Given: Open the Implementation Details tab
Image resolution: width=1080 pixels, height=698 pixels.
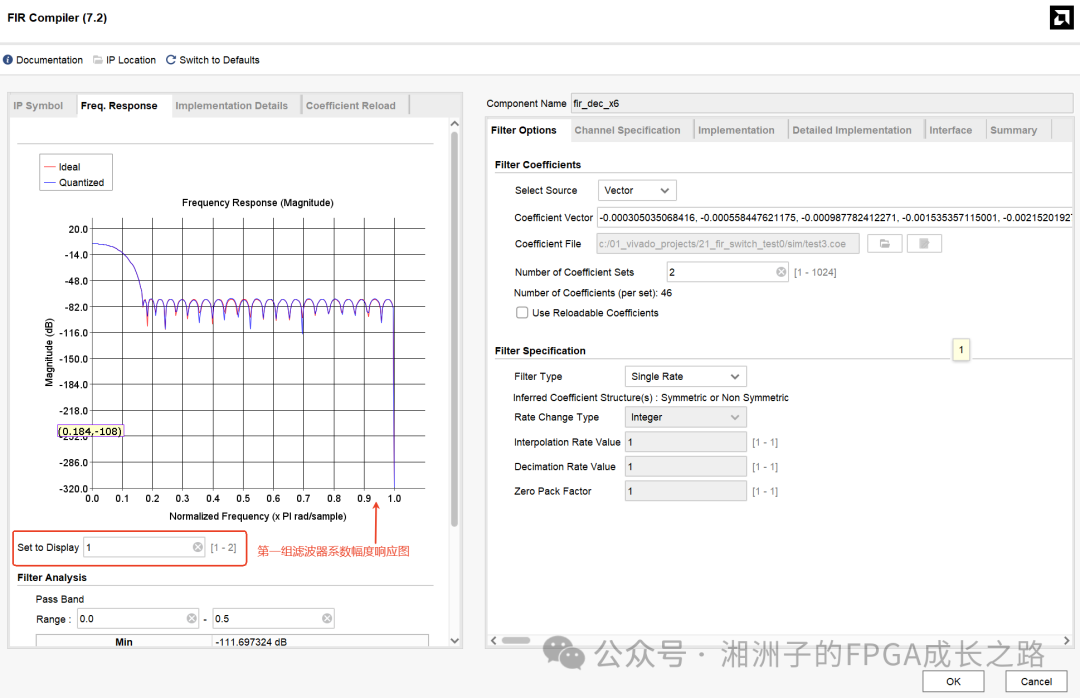Looking at the screenshot, I should [x=231, y=105].
